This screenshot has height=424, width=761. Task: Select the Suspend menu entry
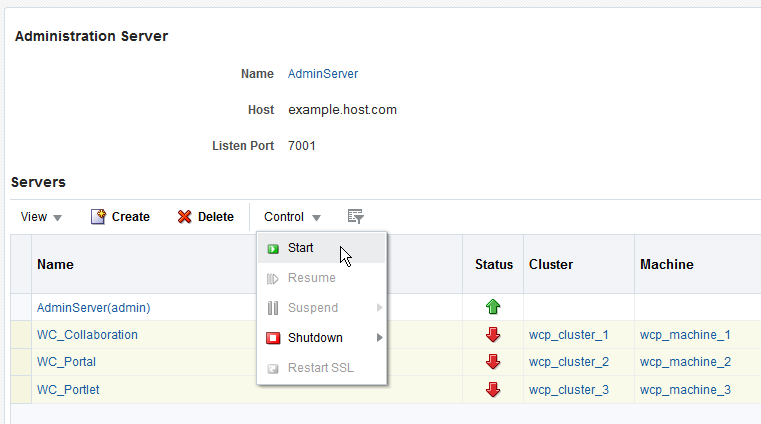(x=322, y=308)
